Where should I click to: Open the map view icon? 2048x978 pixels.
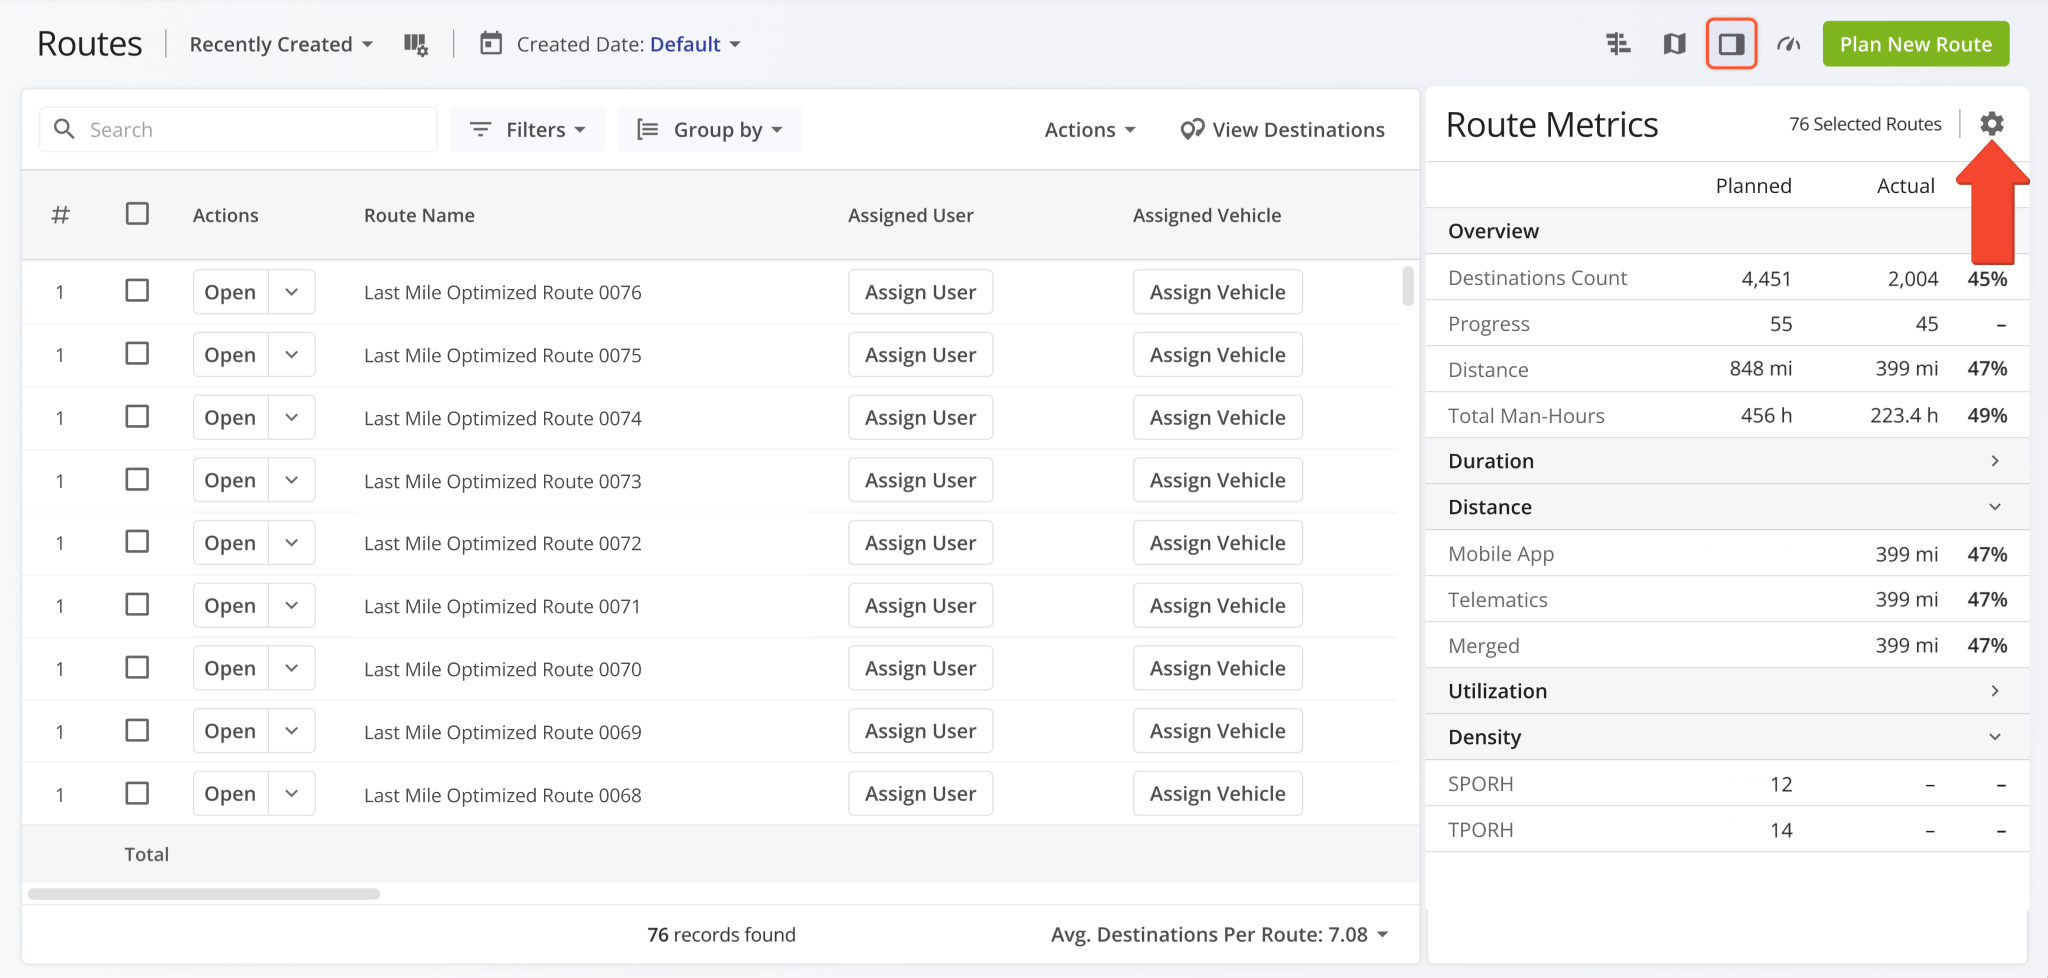click(1674, 43)
